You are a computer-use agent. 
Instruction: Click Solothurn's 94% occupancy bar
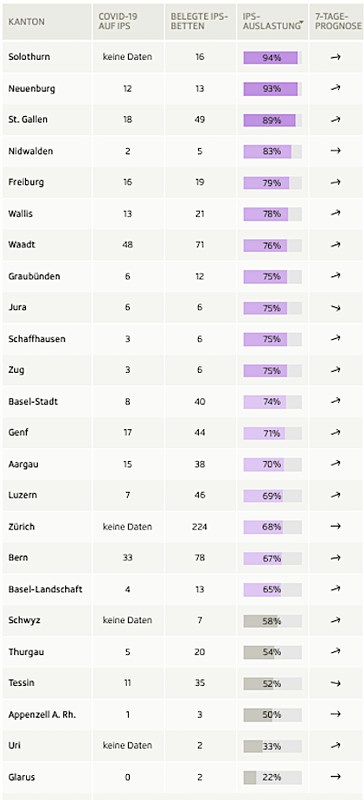point(273,58)
